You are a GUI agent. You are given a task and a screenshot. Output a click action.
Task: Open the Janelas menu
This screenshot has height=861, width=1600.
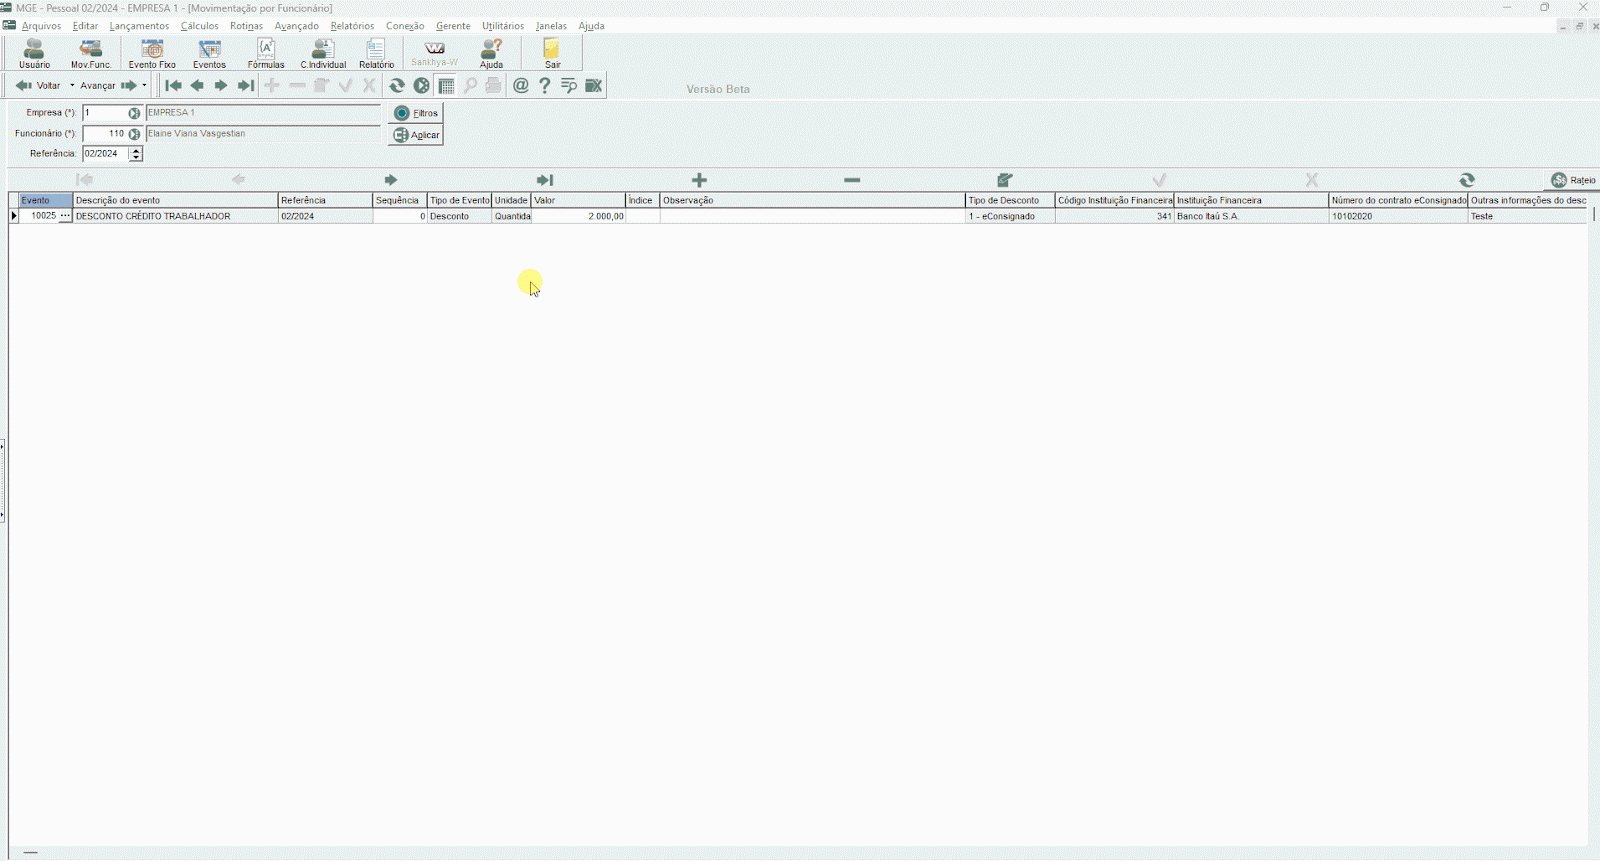pyautogui.click(x=551, y=26)
